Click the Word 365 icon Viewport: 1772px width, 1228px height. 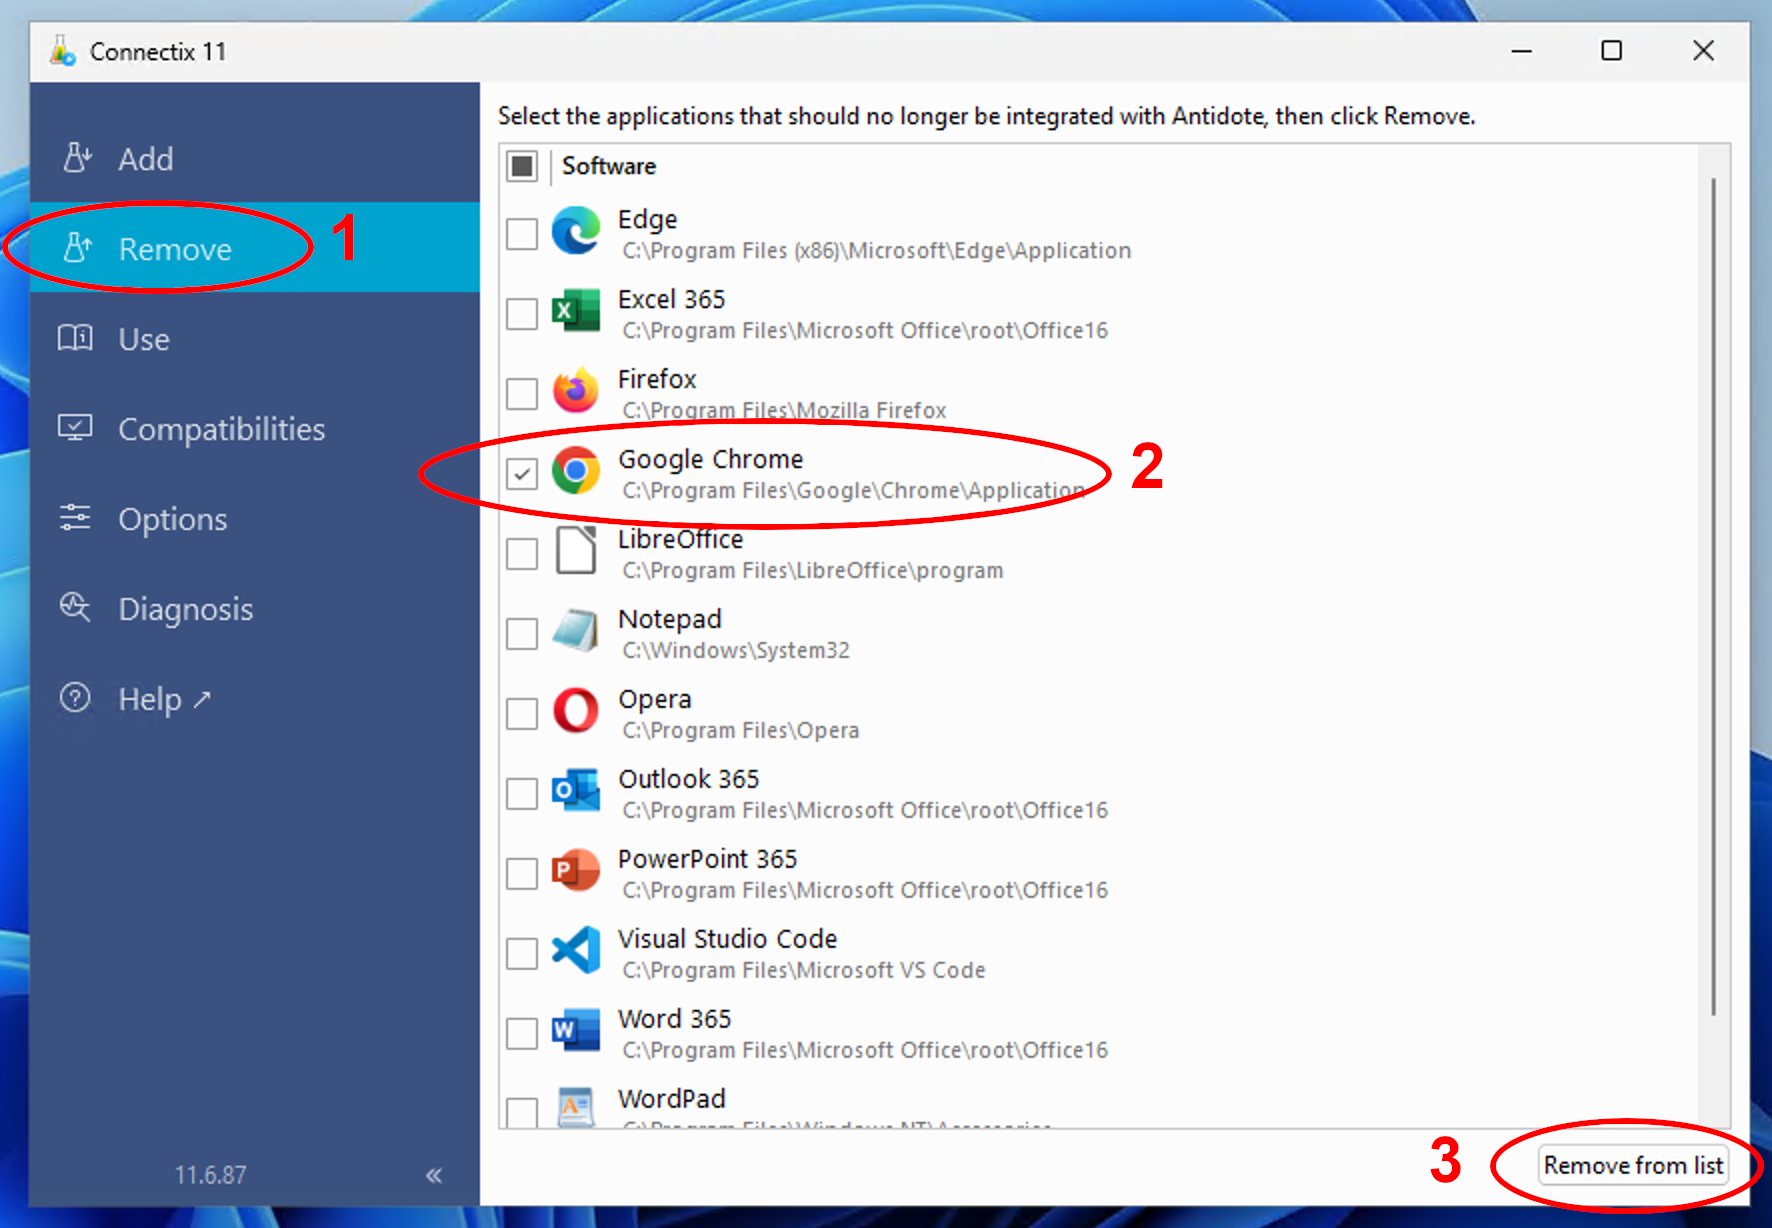(576, 1032)
